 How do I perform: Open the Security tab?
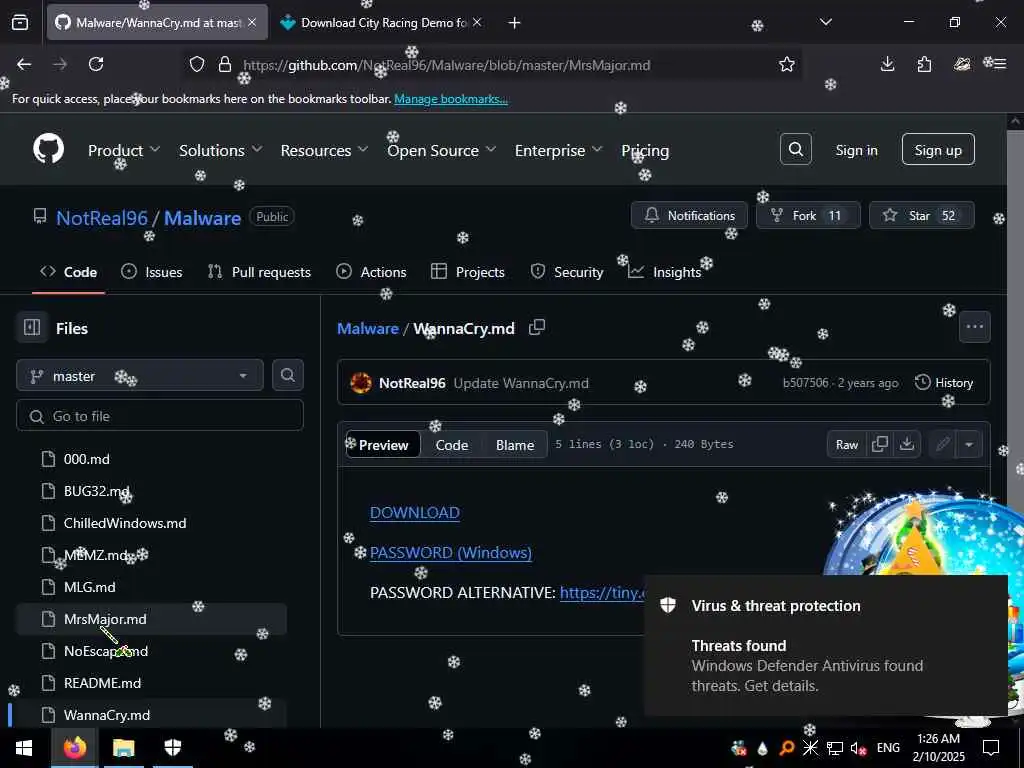point(566,272)
